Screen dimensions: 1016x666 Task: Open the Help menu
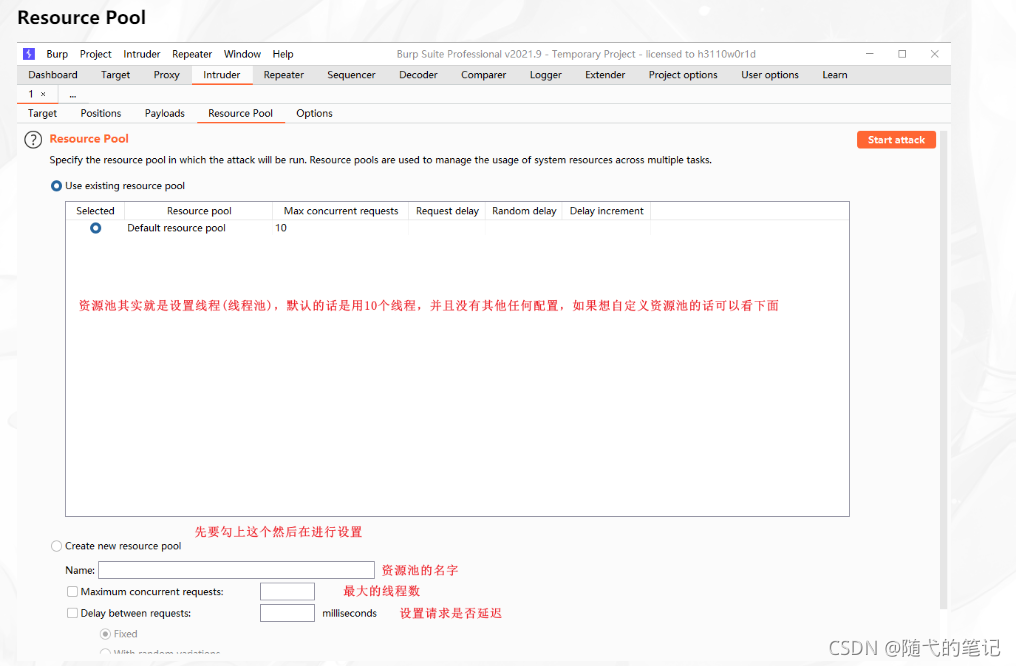pyautogui.click(x=283, y=54)
